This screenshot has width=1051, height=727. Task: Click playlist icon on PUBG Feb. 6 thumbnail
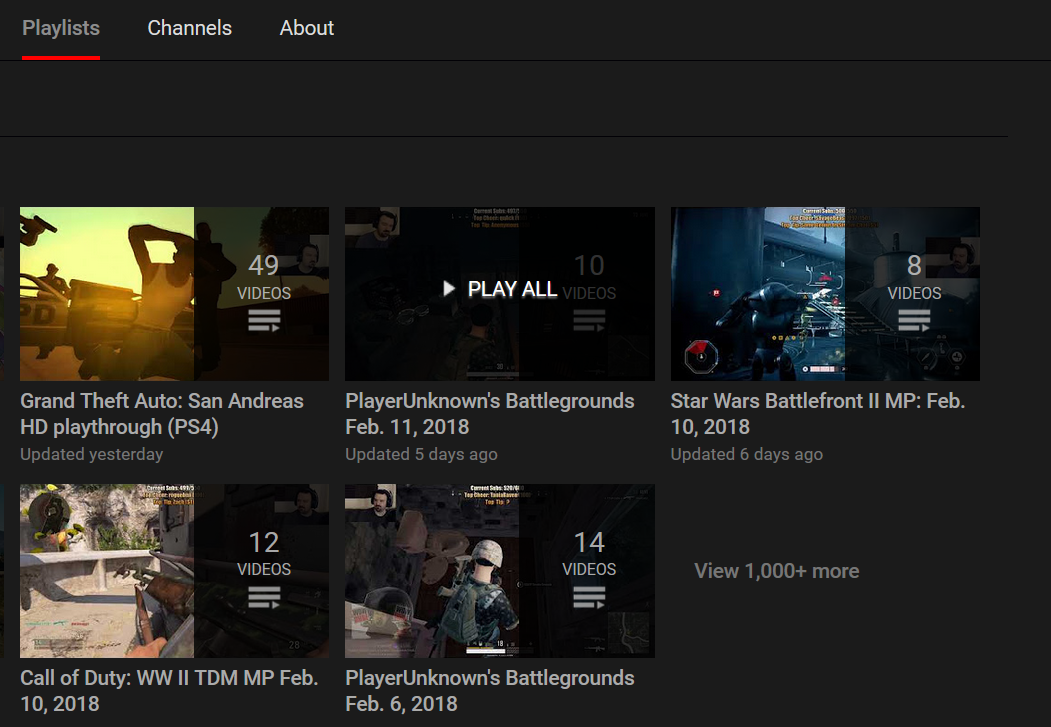coord(589,596)
